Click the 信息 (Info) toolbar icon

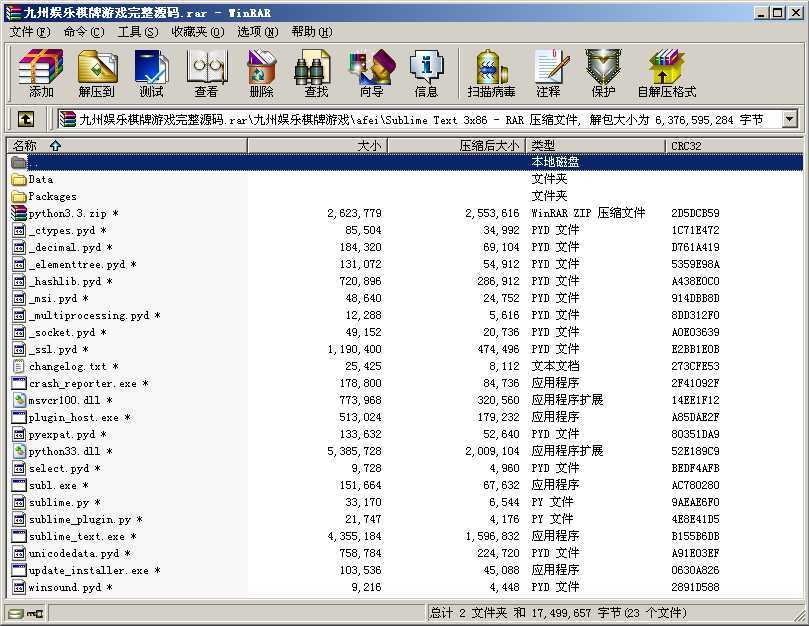coord(426,73)
